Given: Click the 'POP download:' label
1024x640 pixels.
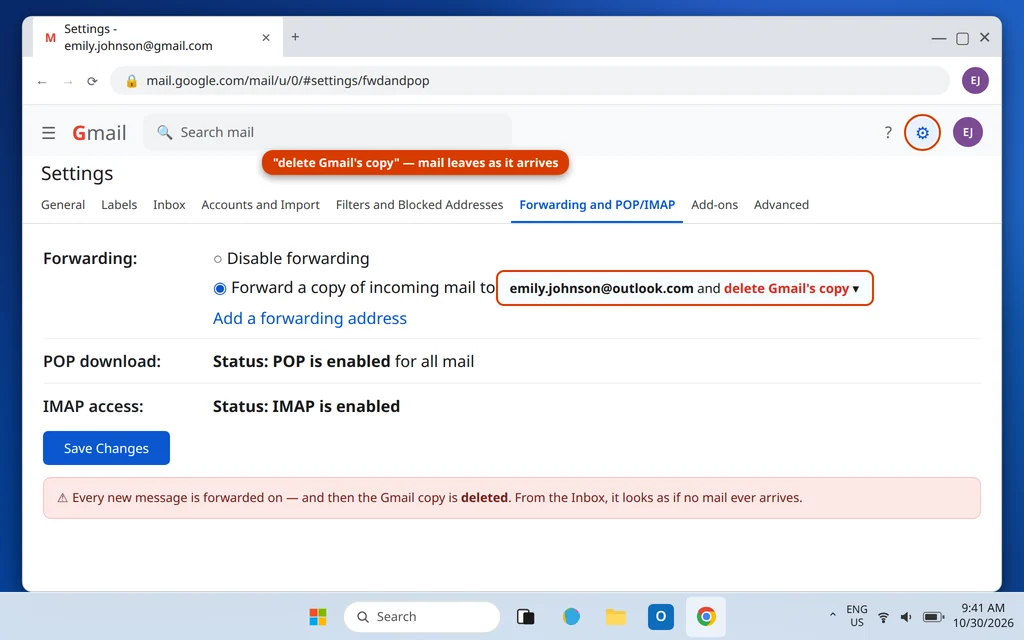Looking at the screenshot, I should tap(102, 361).
